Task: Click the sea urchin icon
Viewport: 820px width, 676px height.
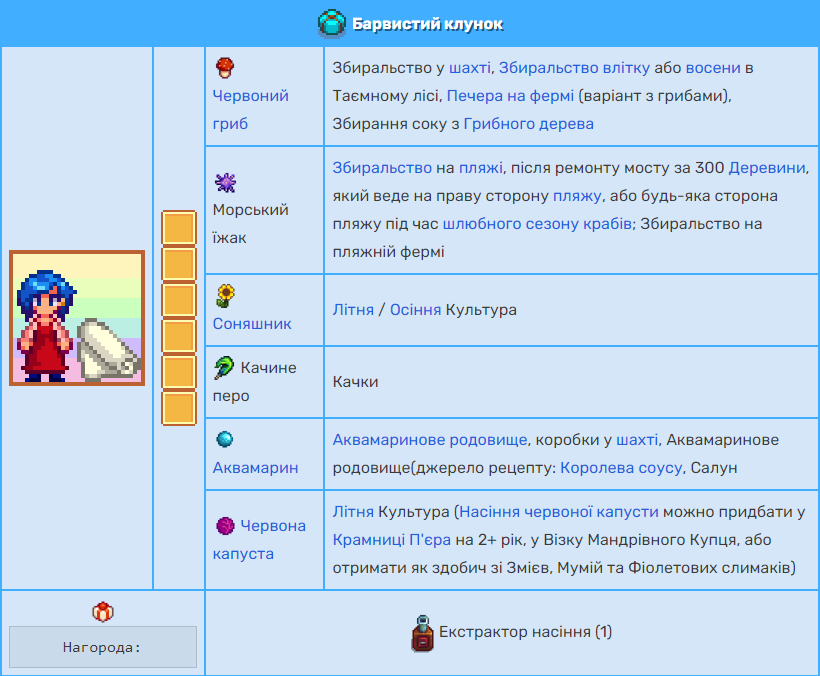Action: tap(225, 182)
